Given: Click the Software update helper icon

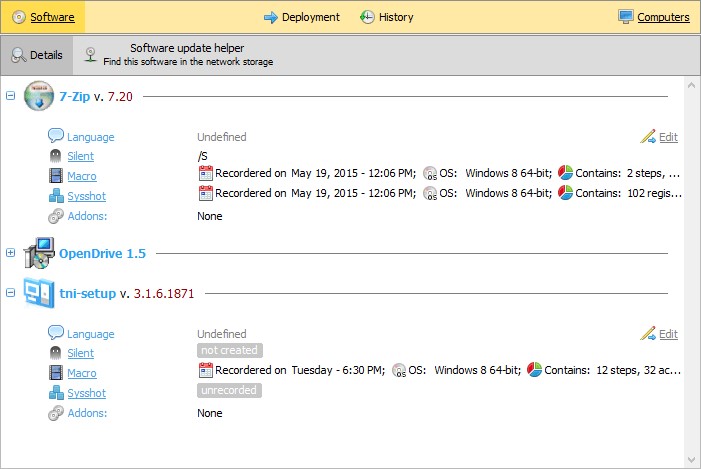Looking at the screenshot, I should [x=91, y=54].
